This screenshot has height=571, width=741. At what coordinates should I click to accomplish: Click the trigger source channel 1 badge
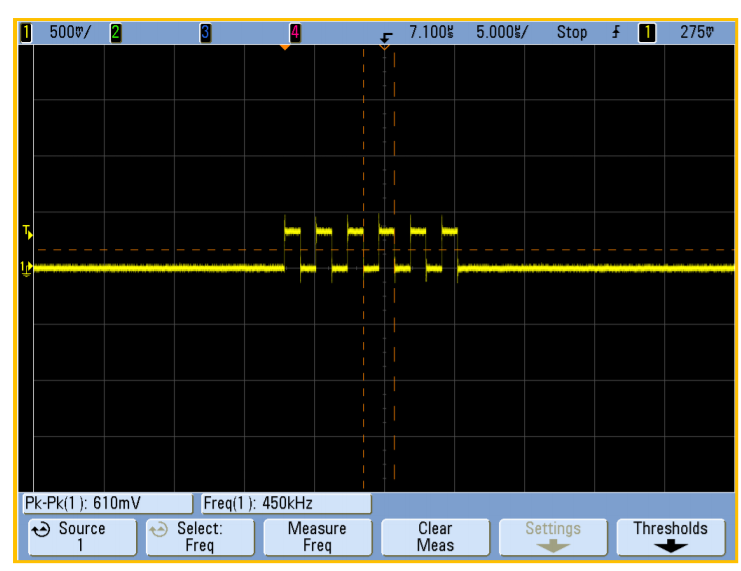(x=647, y=32)
